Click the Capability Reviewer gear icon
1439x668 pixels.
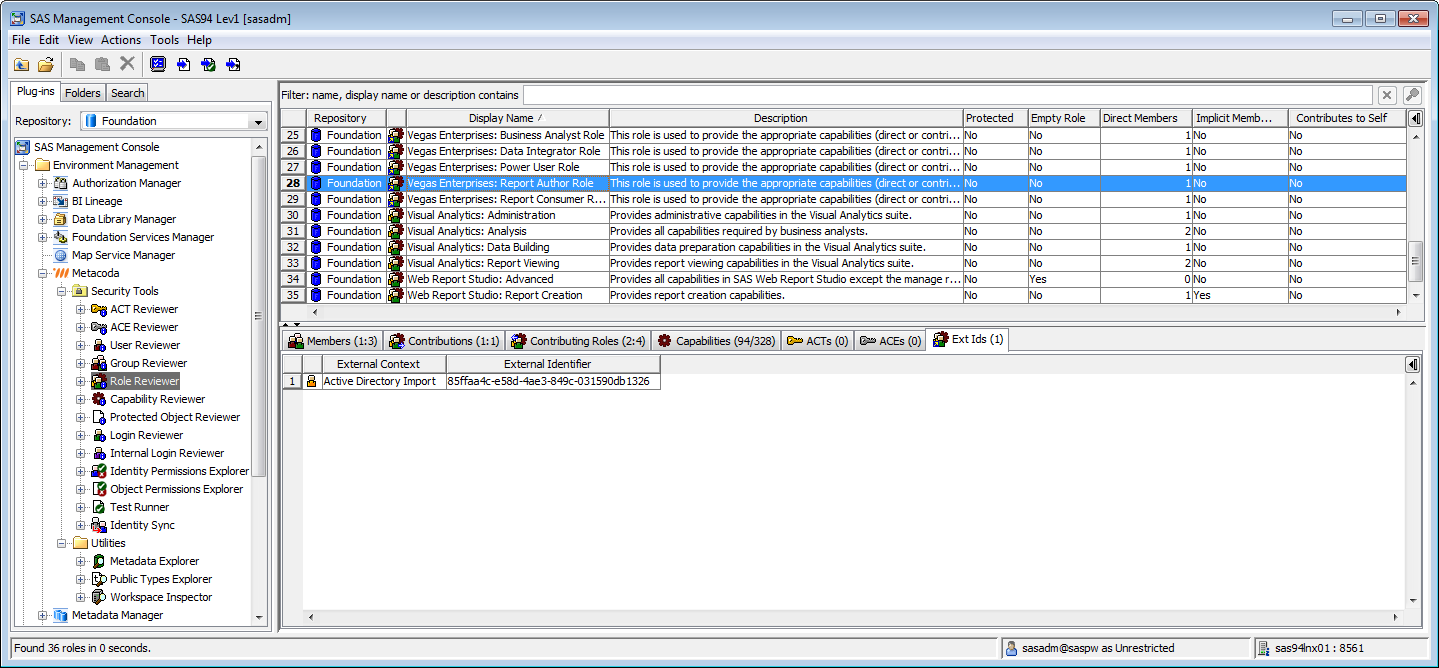click(99, 399)
